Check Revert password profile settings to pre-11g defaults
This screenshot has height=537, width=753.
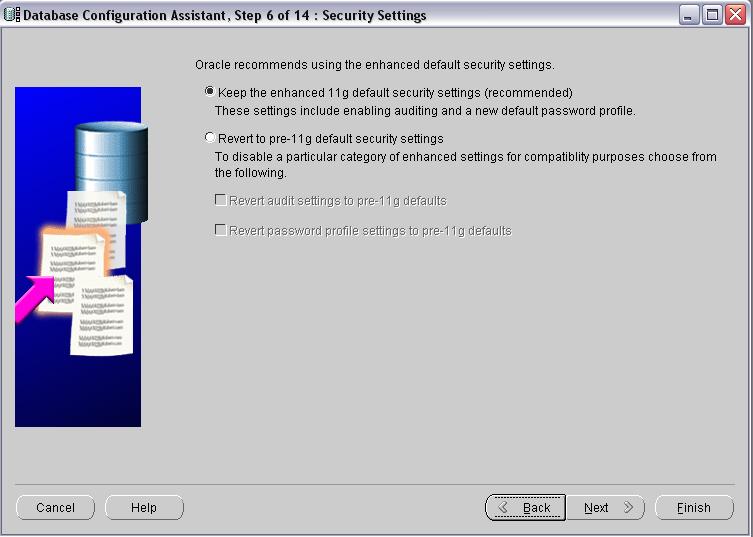tap(220, 230)
